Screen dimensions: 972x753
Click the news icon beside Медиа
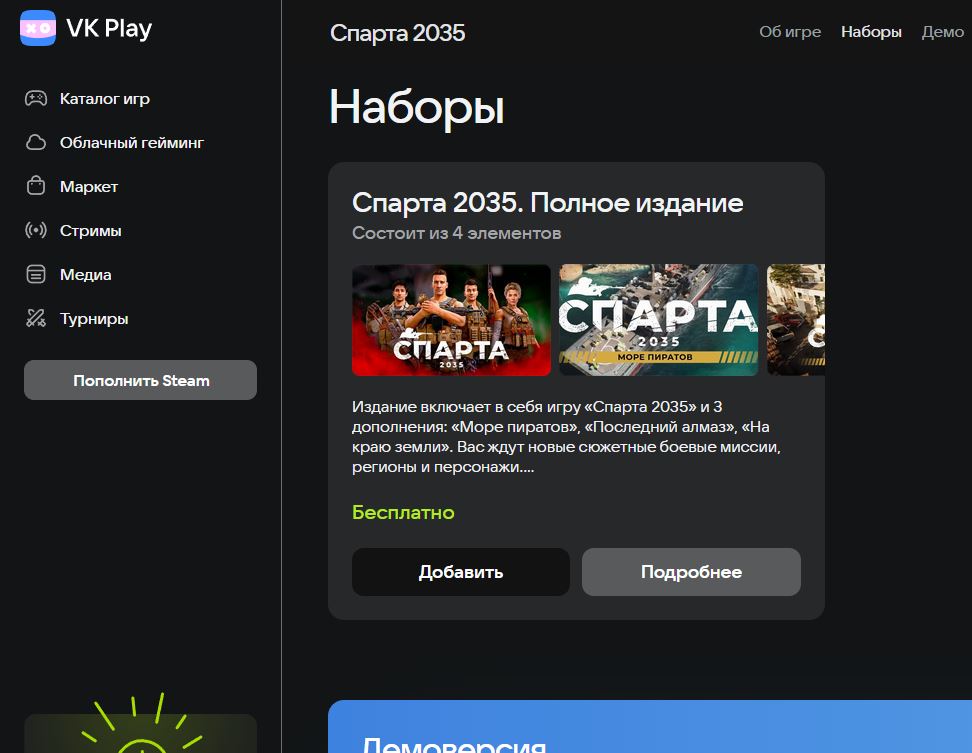36,274
